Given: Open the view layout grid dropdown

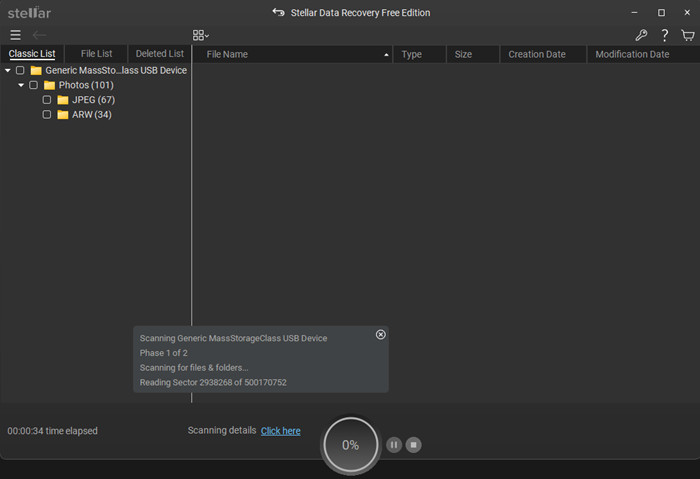Looking at the screenshot, I should [200, 35].
